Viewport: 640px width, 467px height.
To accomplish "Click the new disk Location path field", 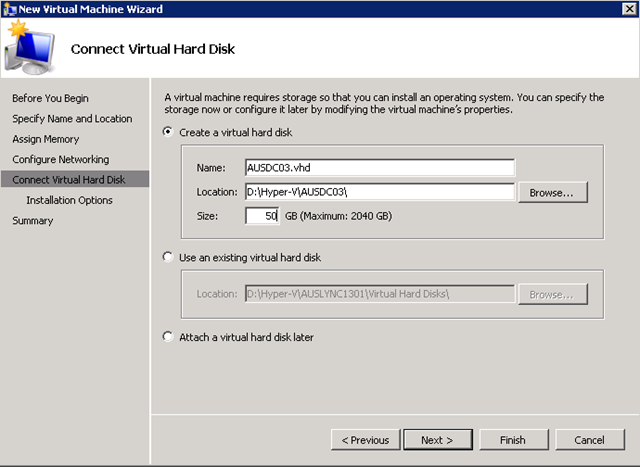I will click(x=380, y=192).
